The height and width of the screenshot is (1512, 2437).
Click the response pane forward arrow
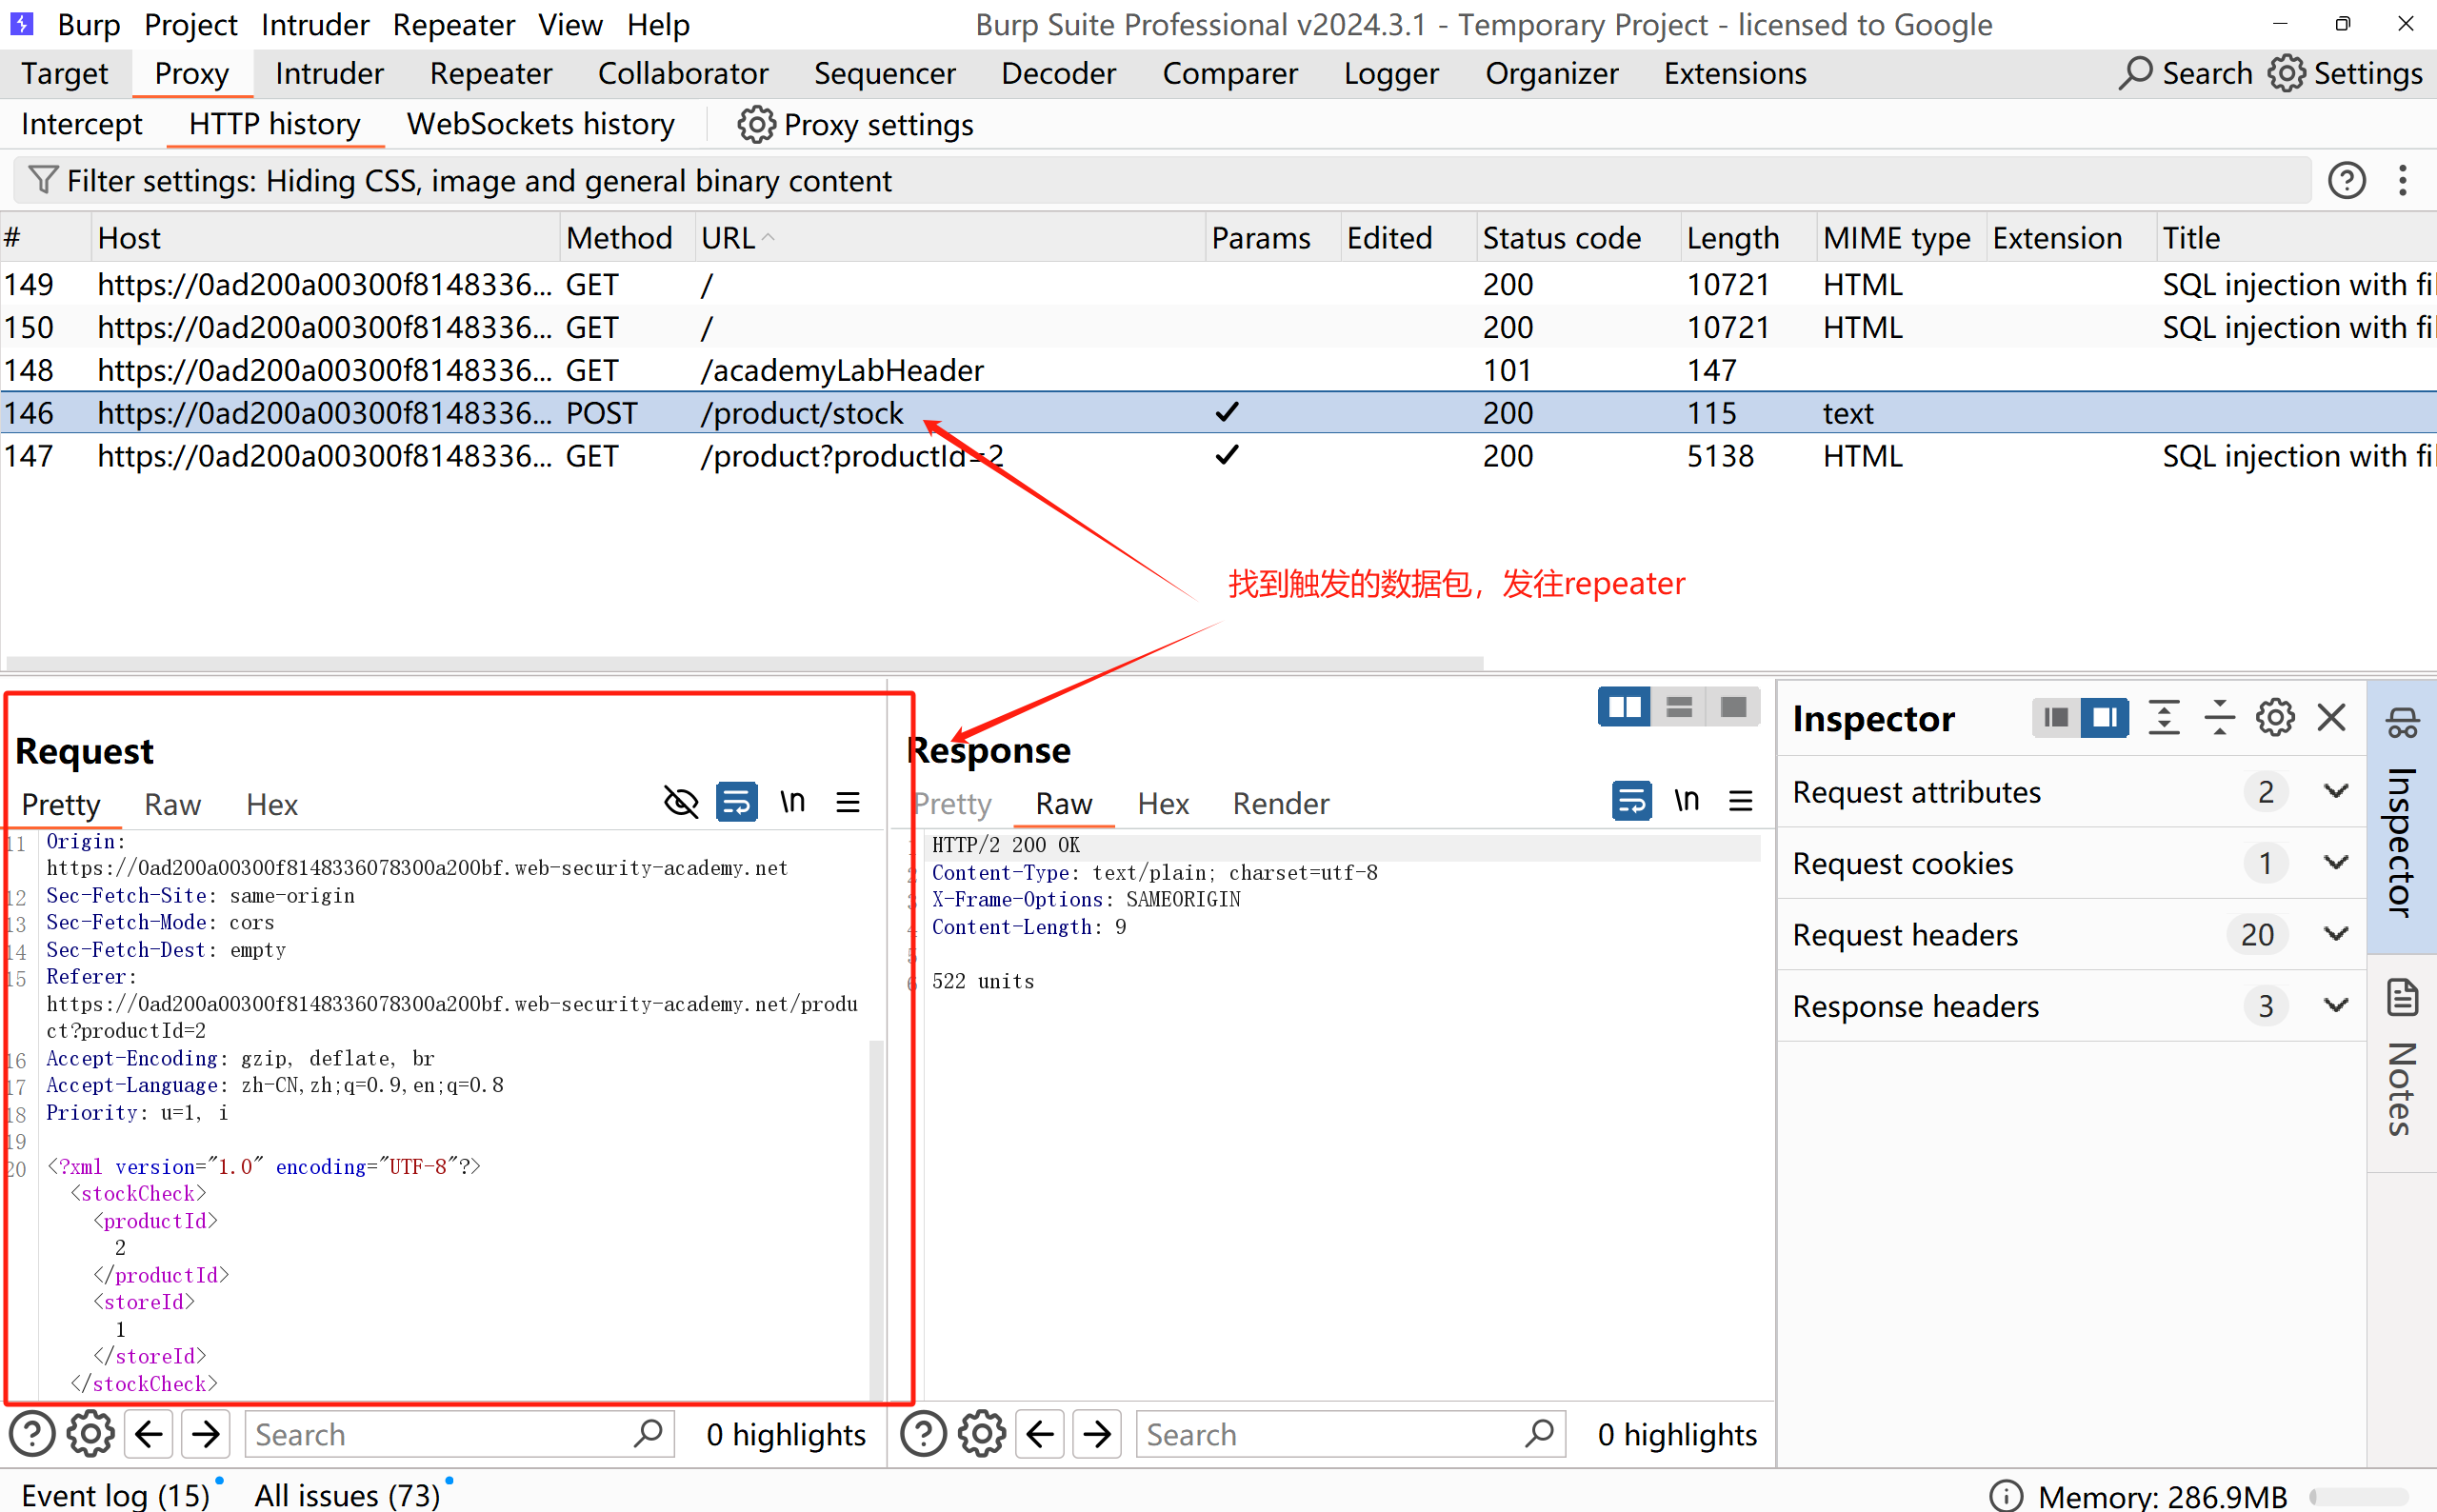[x=1097, y=1434]
